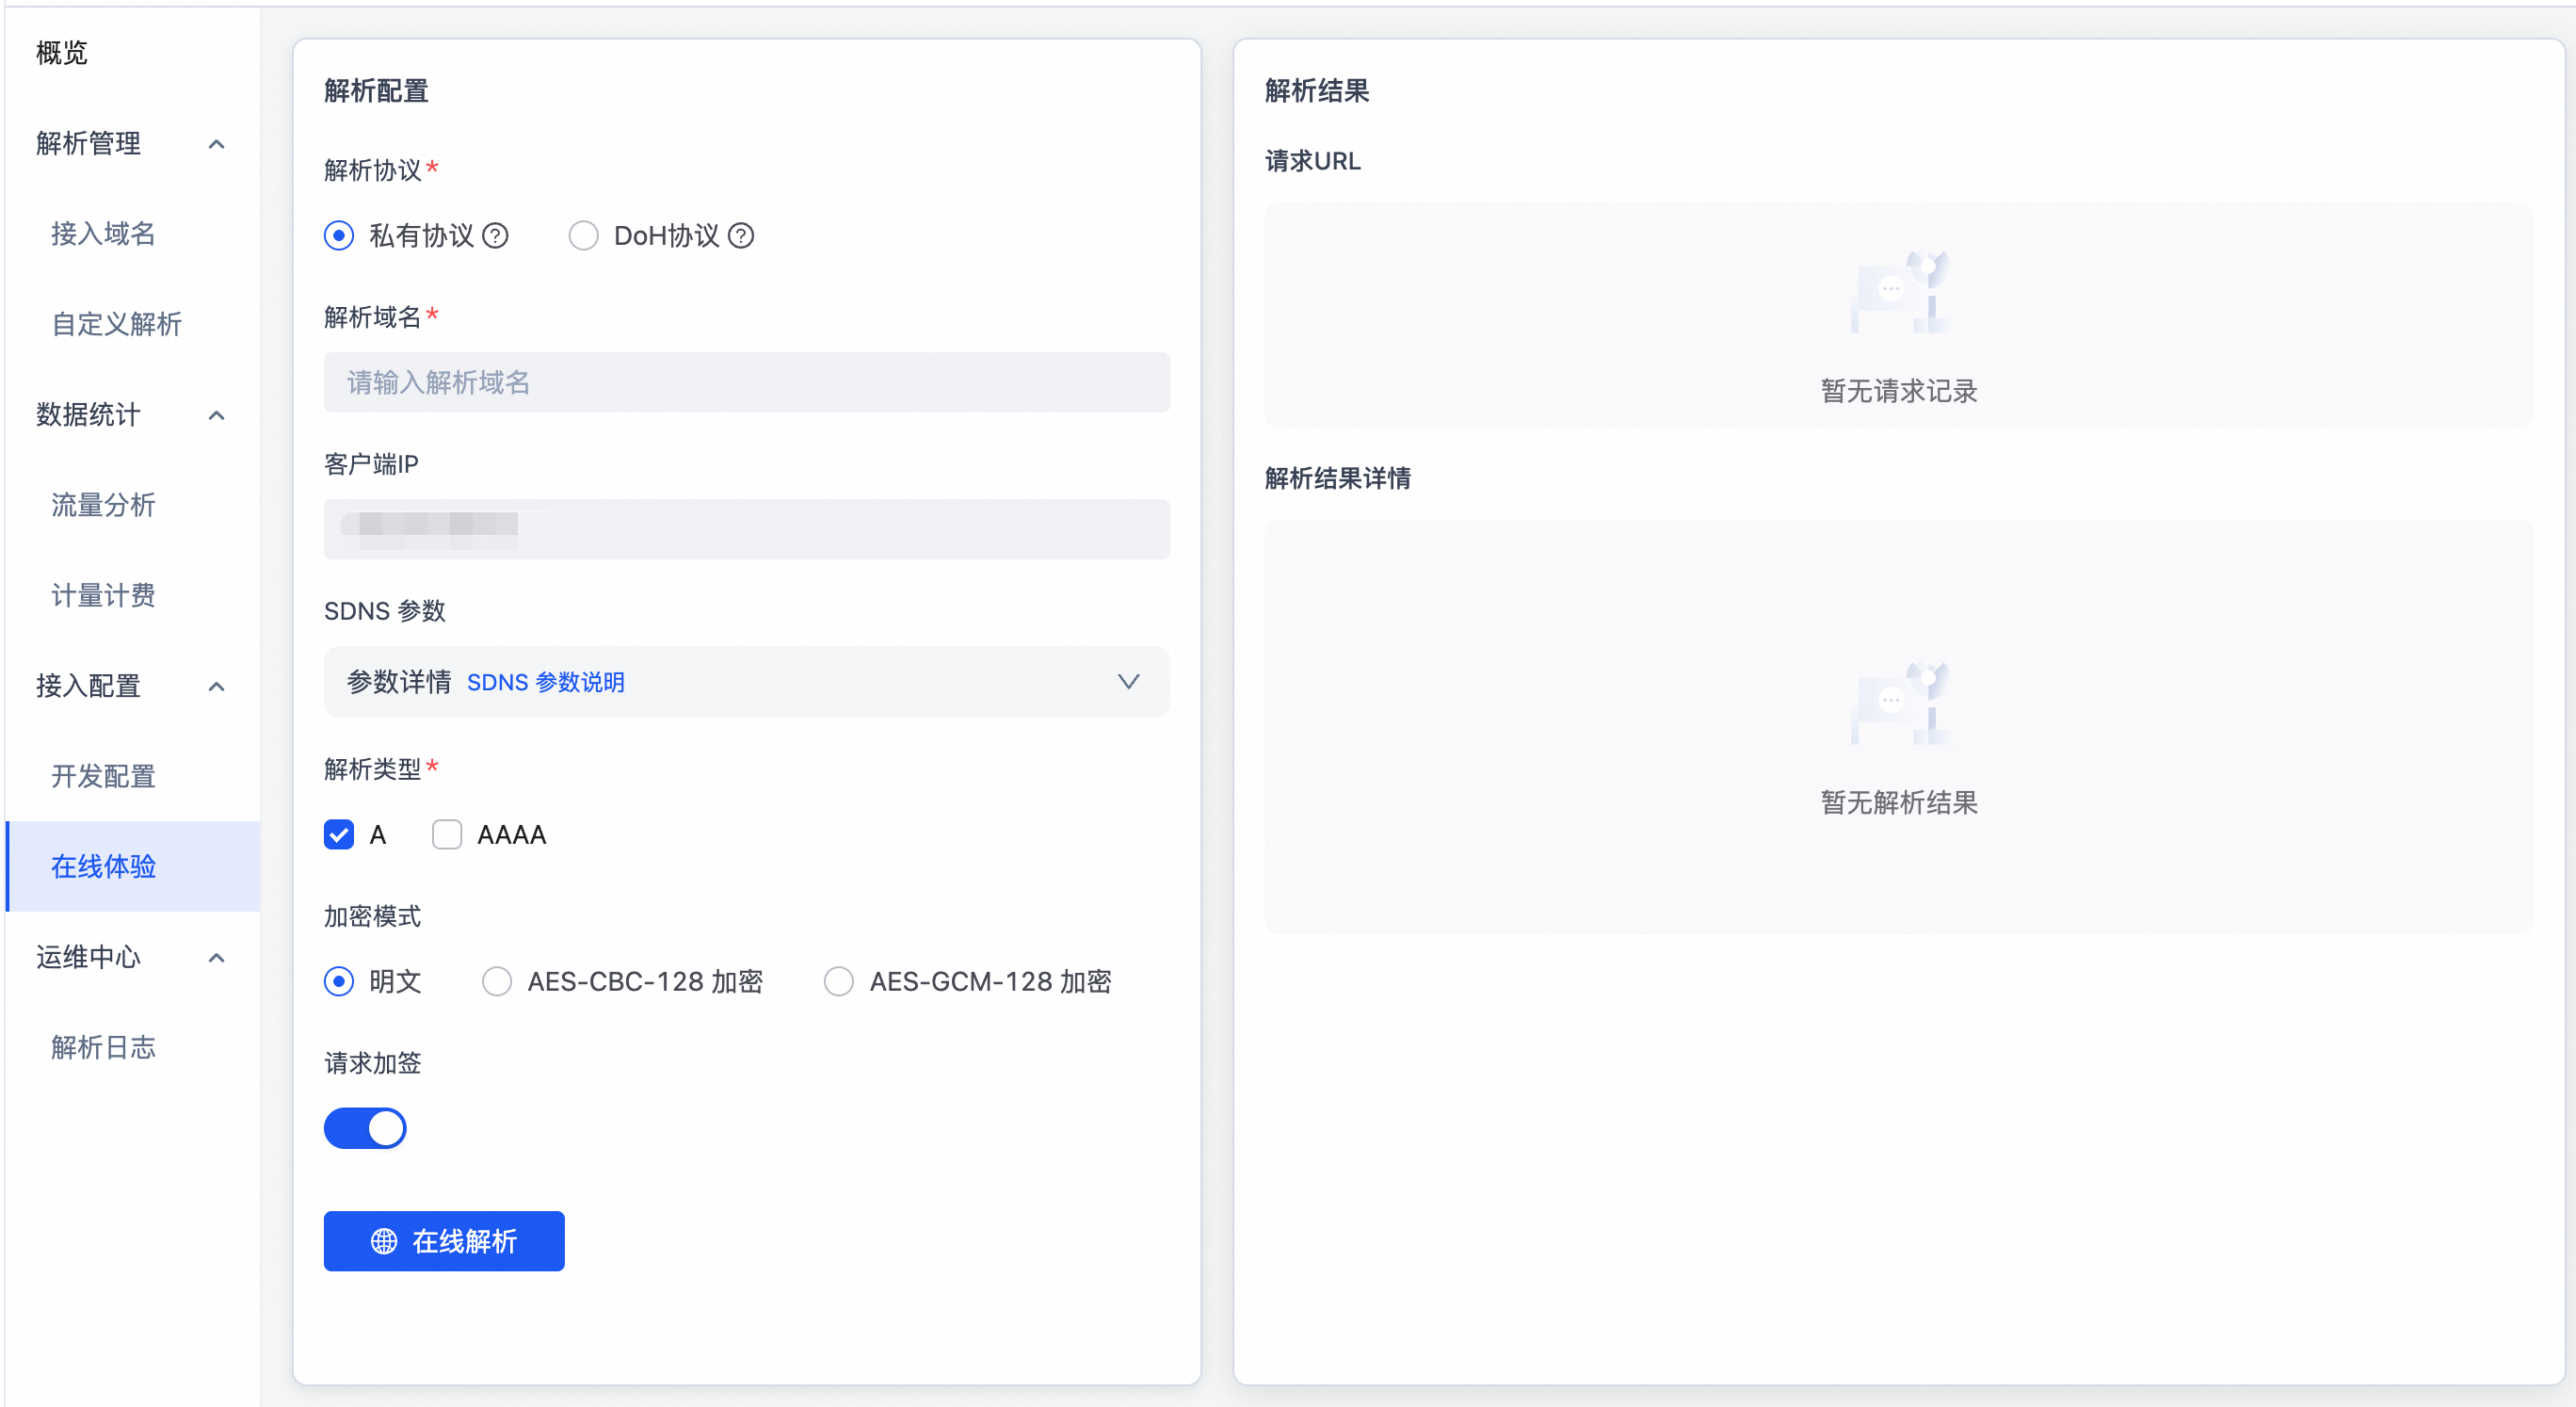2576x1407 pixels.
Task: Expand the 参数详情 SDNS dropdown arrow
Action: (x=1128, y=682)
